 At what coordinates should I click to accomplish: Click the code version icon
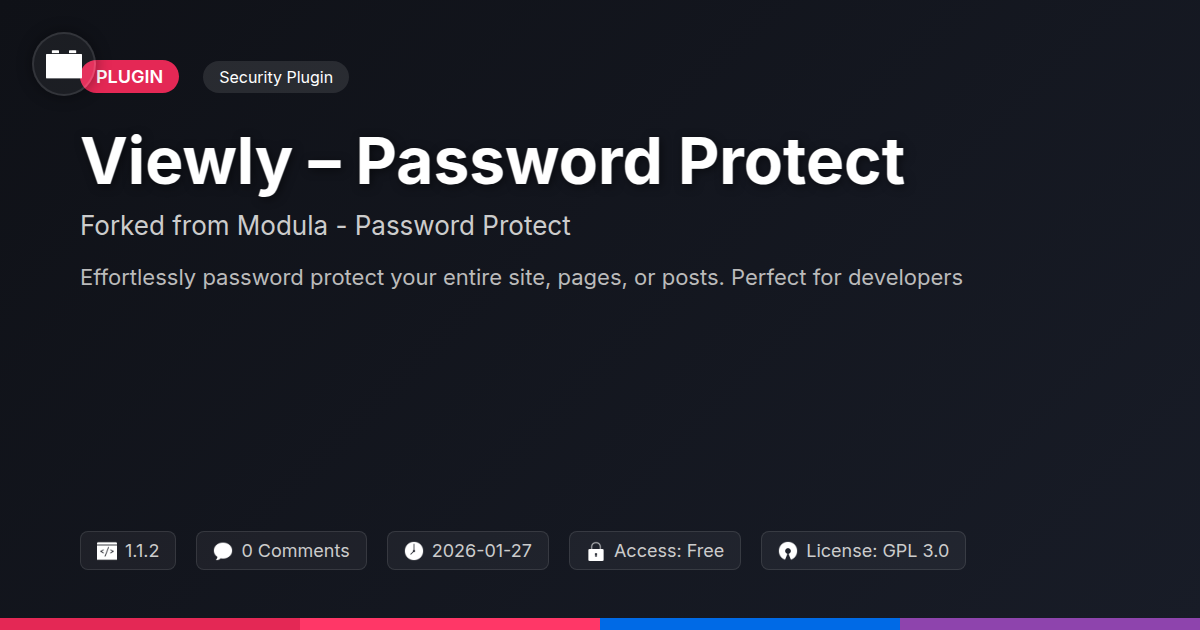point(106,551)
